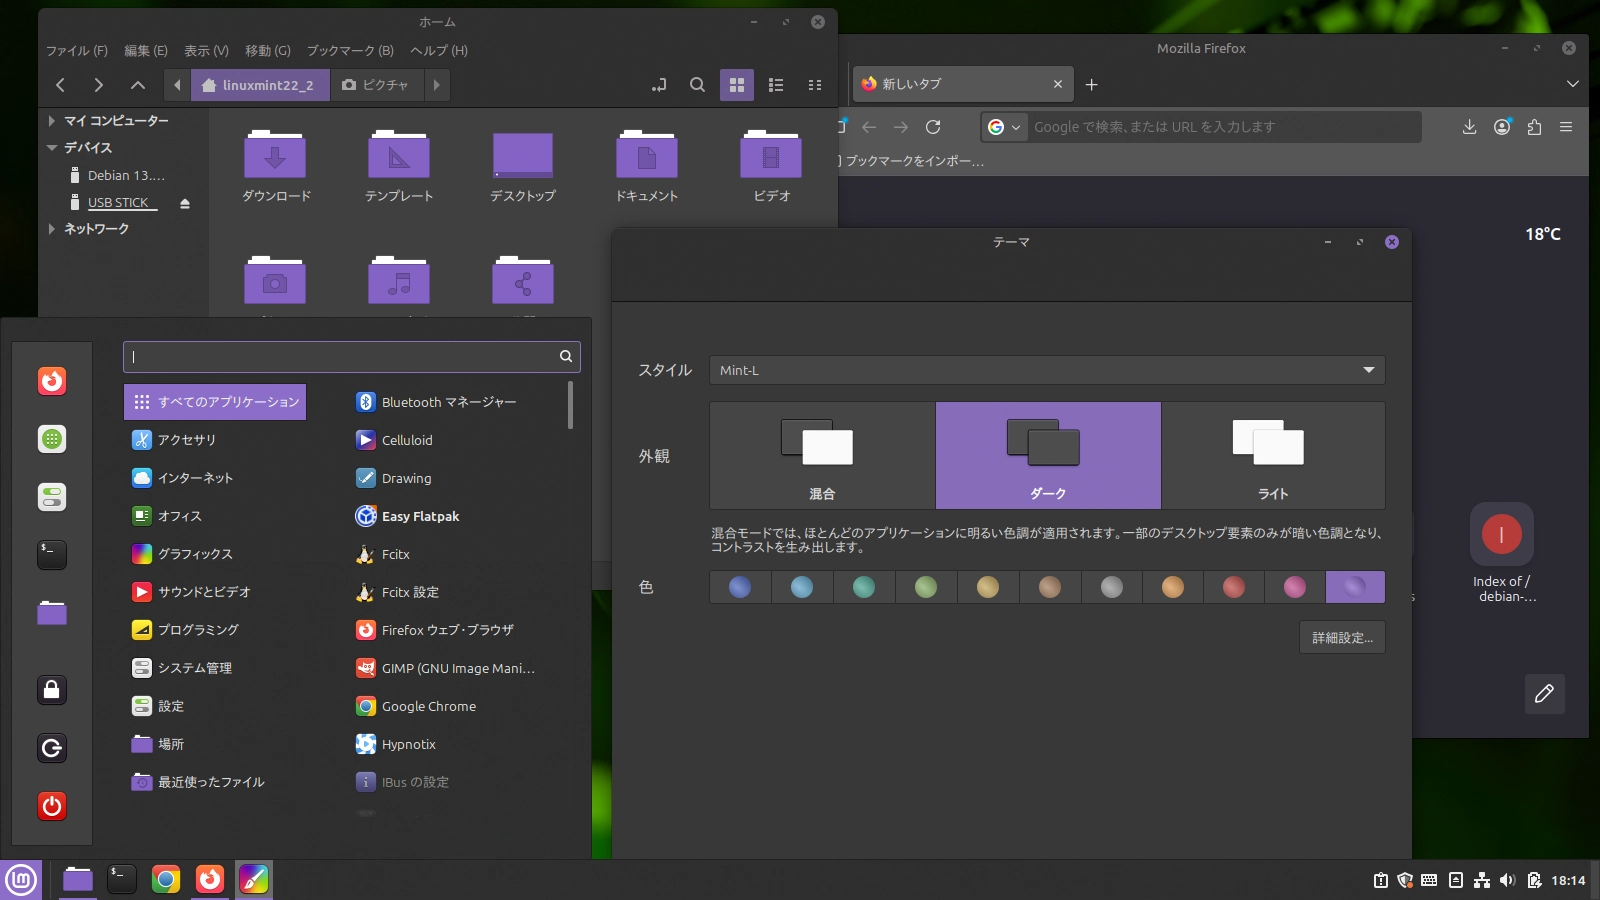Open the ビデオ folder
The height and width of the screenshot is (900, 1600).
tap(771, 166)
